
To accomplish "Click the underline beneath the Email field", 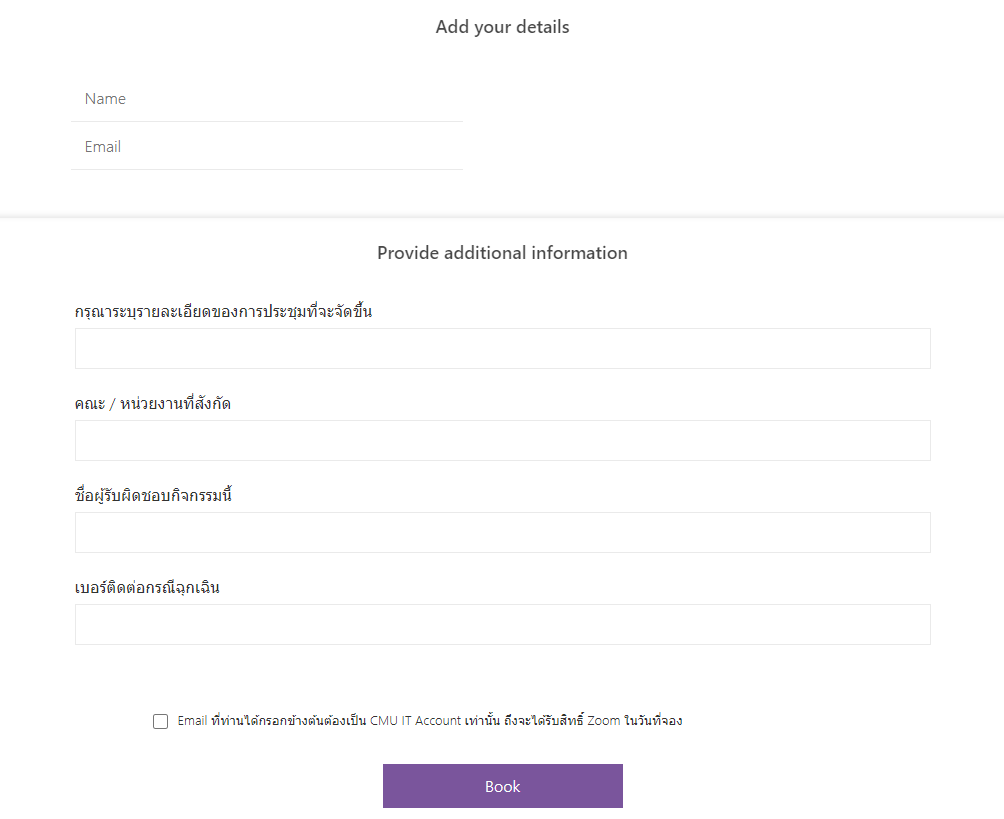I will pos(267,169).
